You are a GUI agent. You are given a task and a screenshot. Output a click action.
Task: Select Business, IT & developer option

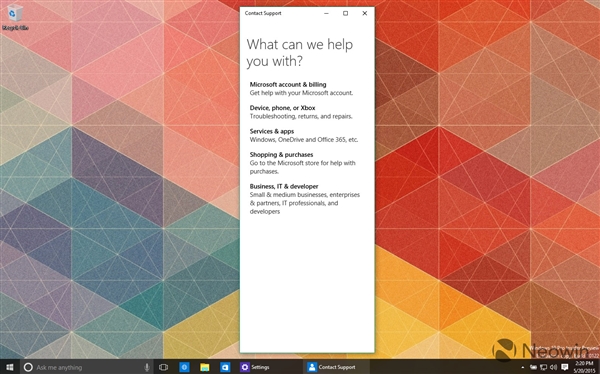tap(306, 199)
